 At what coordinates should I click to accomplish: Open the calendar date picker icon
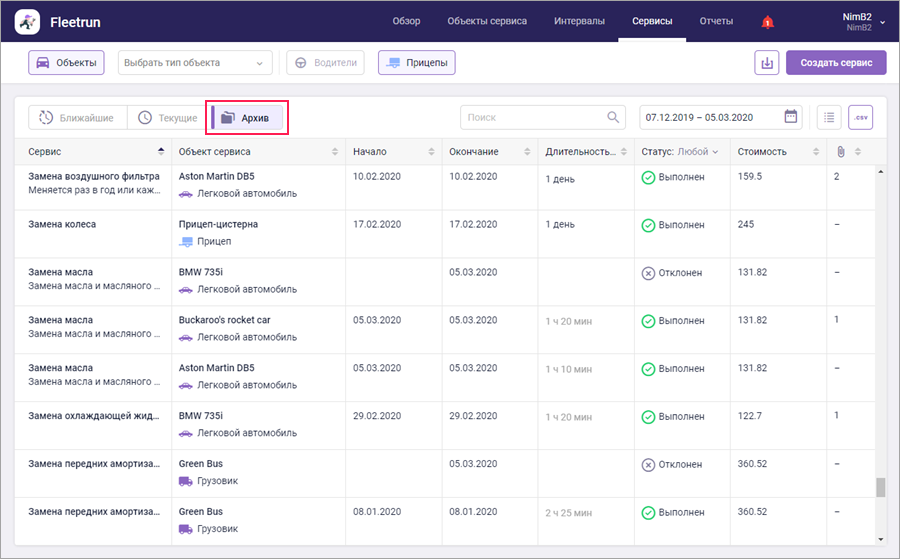pyautogui.click(x=791, y=117)
